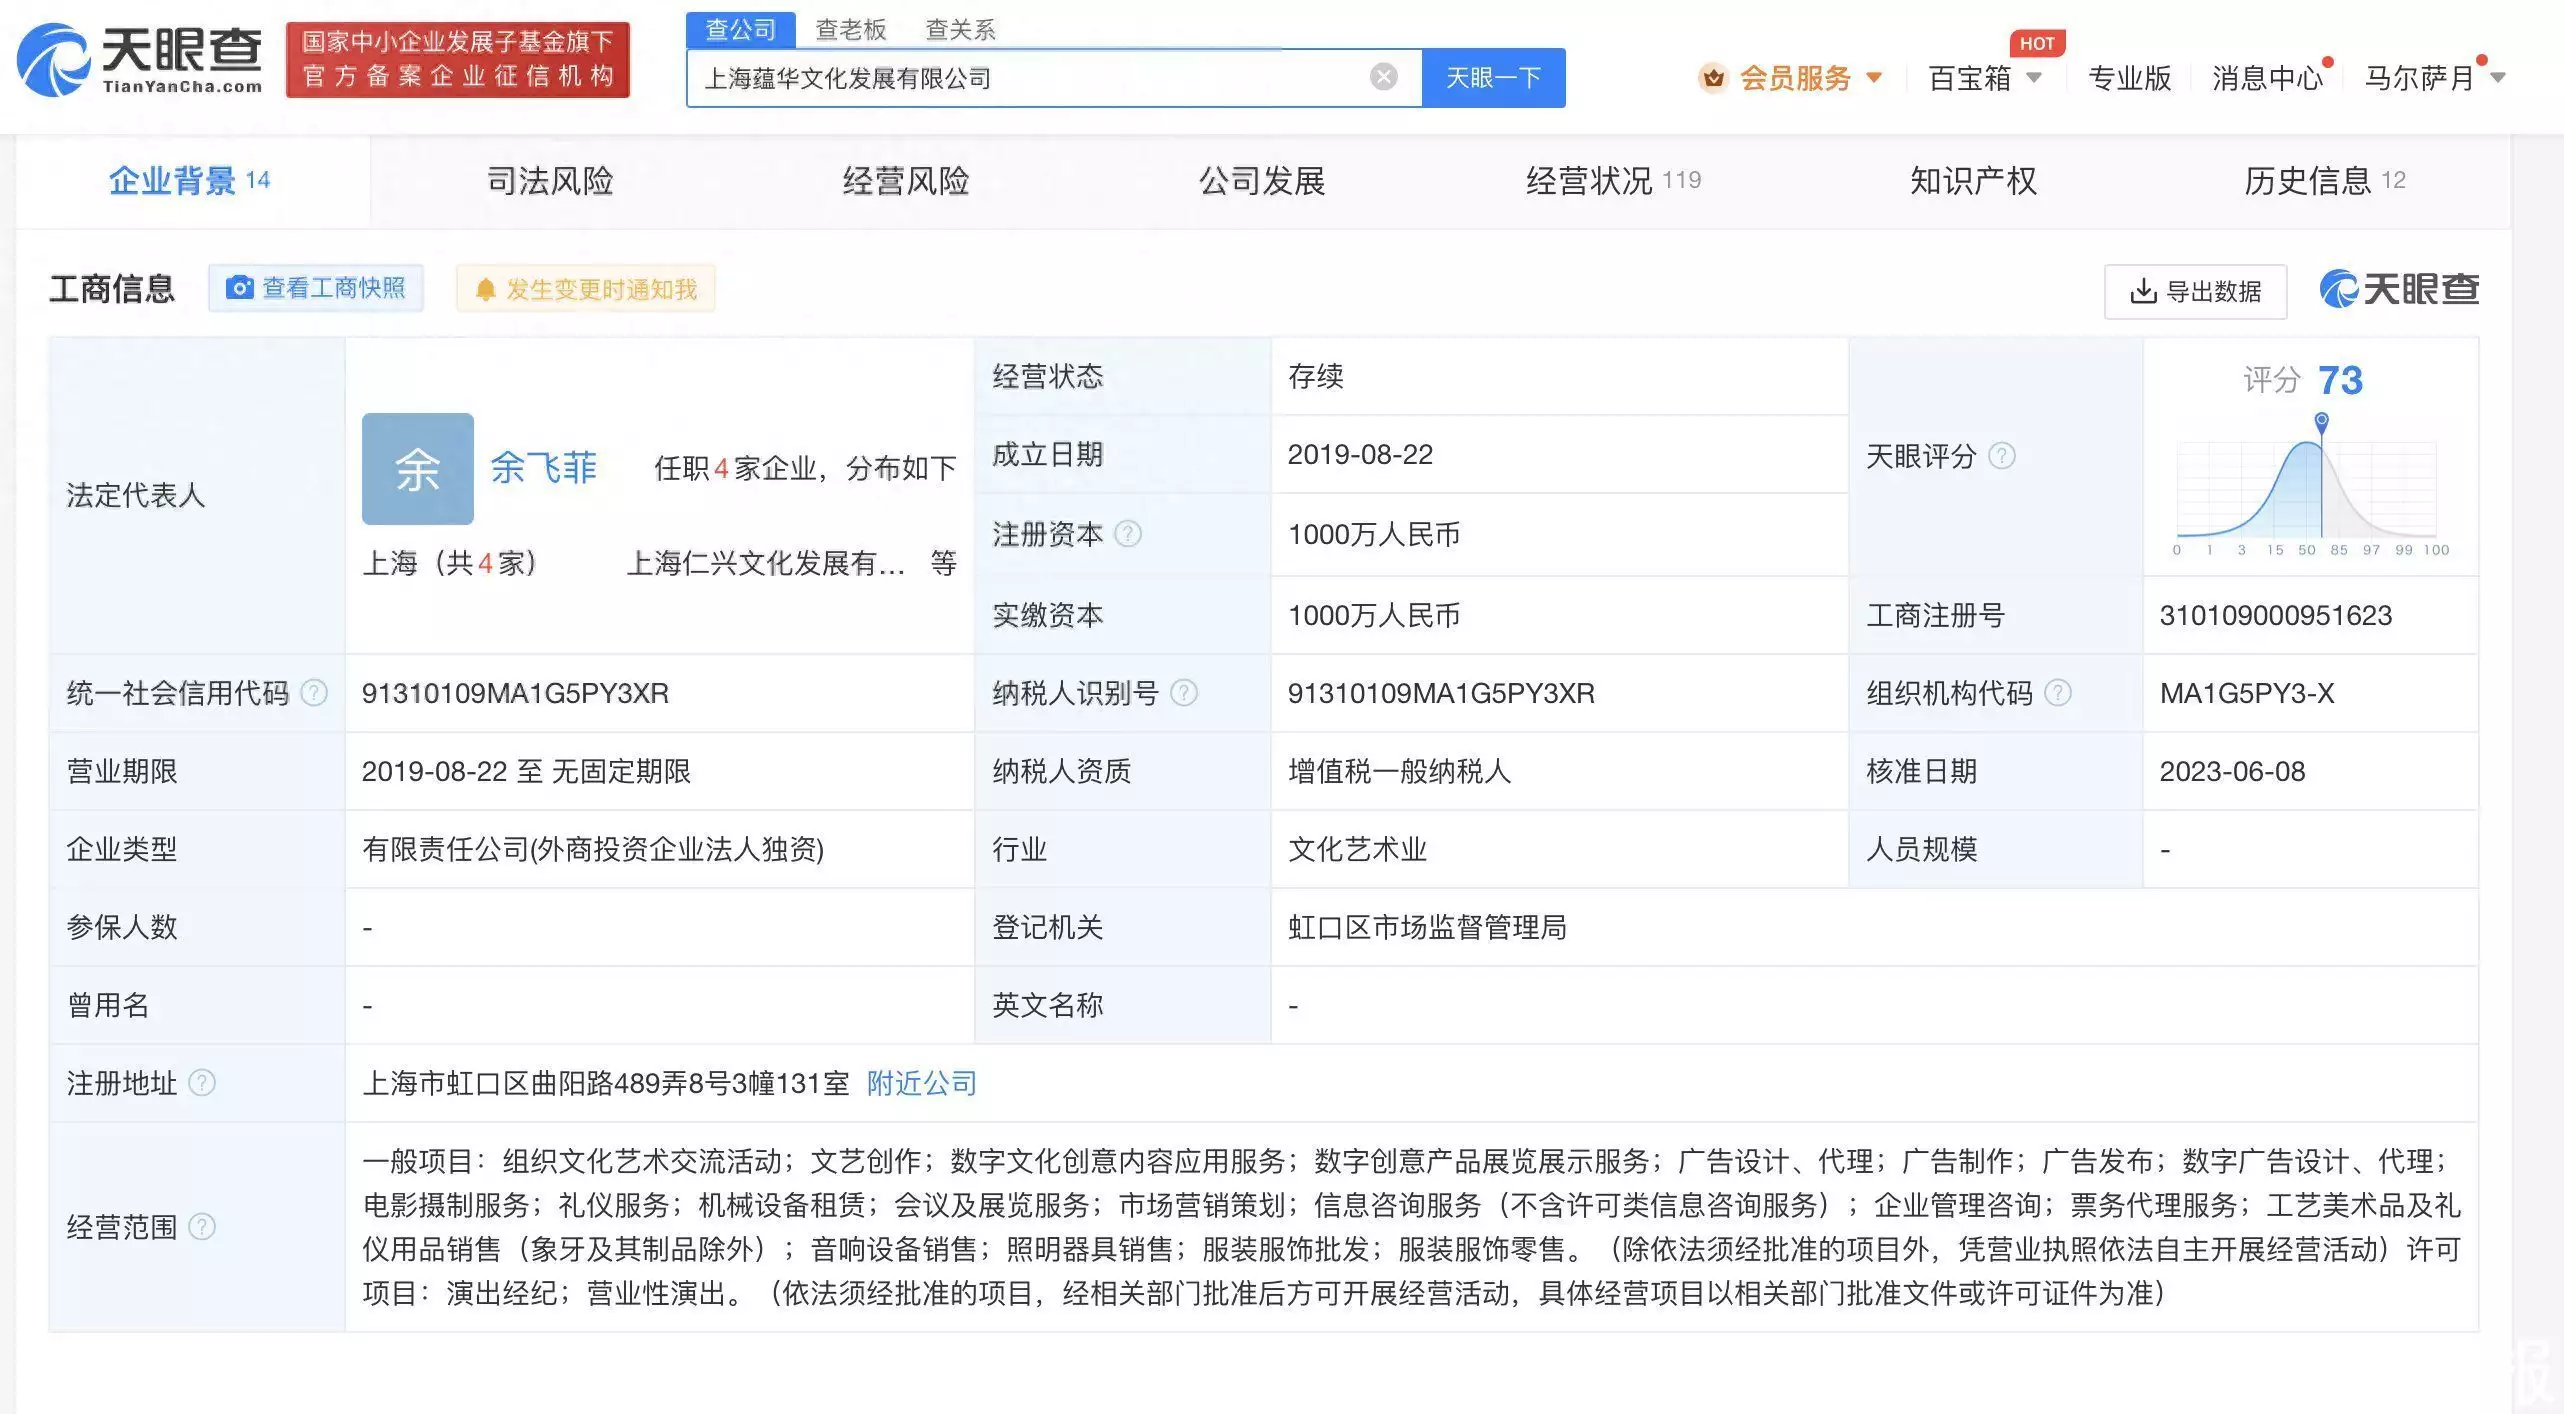Click the TianYanCha logo in header
The height and width of the screenshot is (1414, 2564).
coord(139,60)
